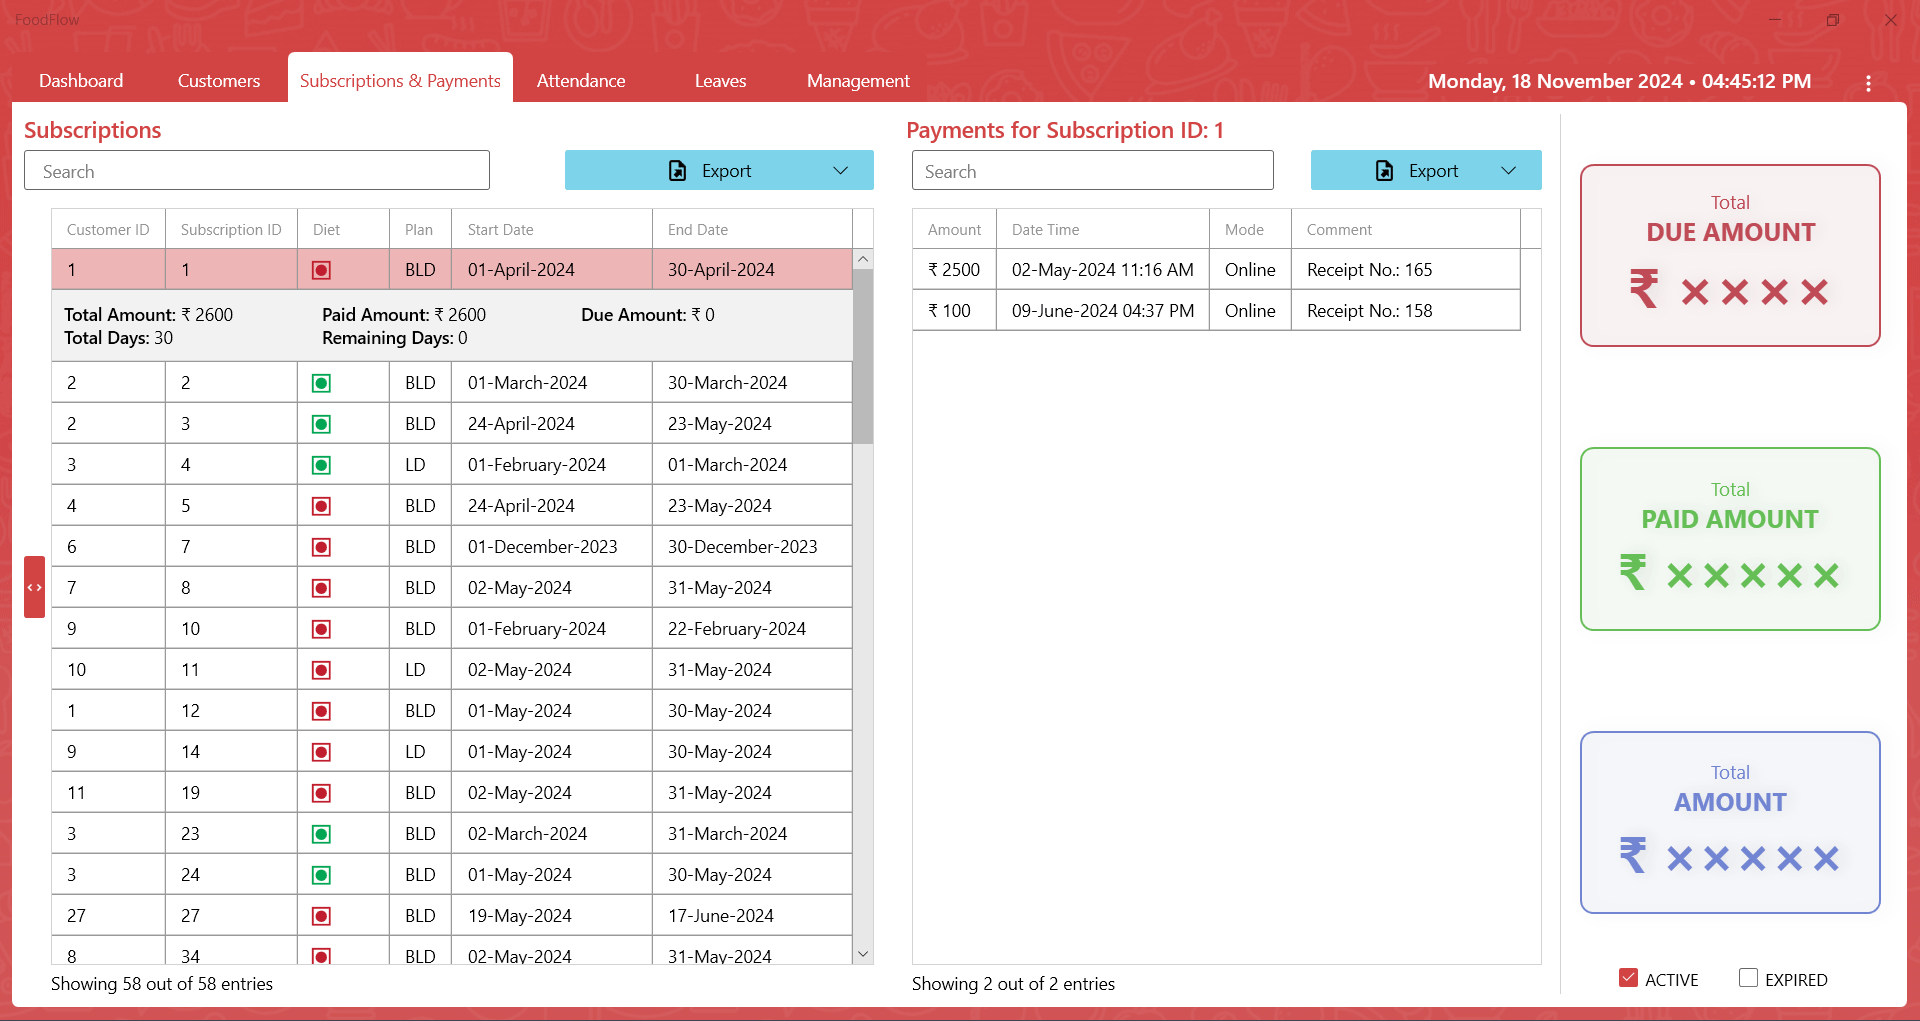Reveal the blue Total Amount card
The width and height of the screenshot is (1920, 1021).
[1730, 822]
